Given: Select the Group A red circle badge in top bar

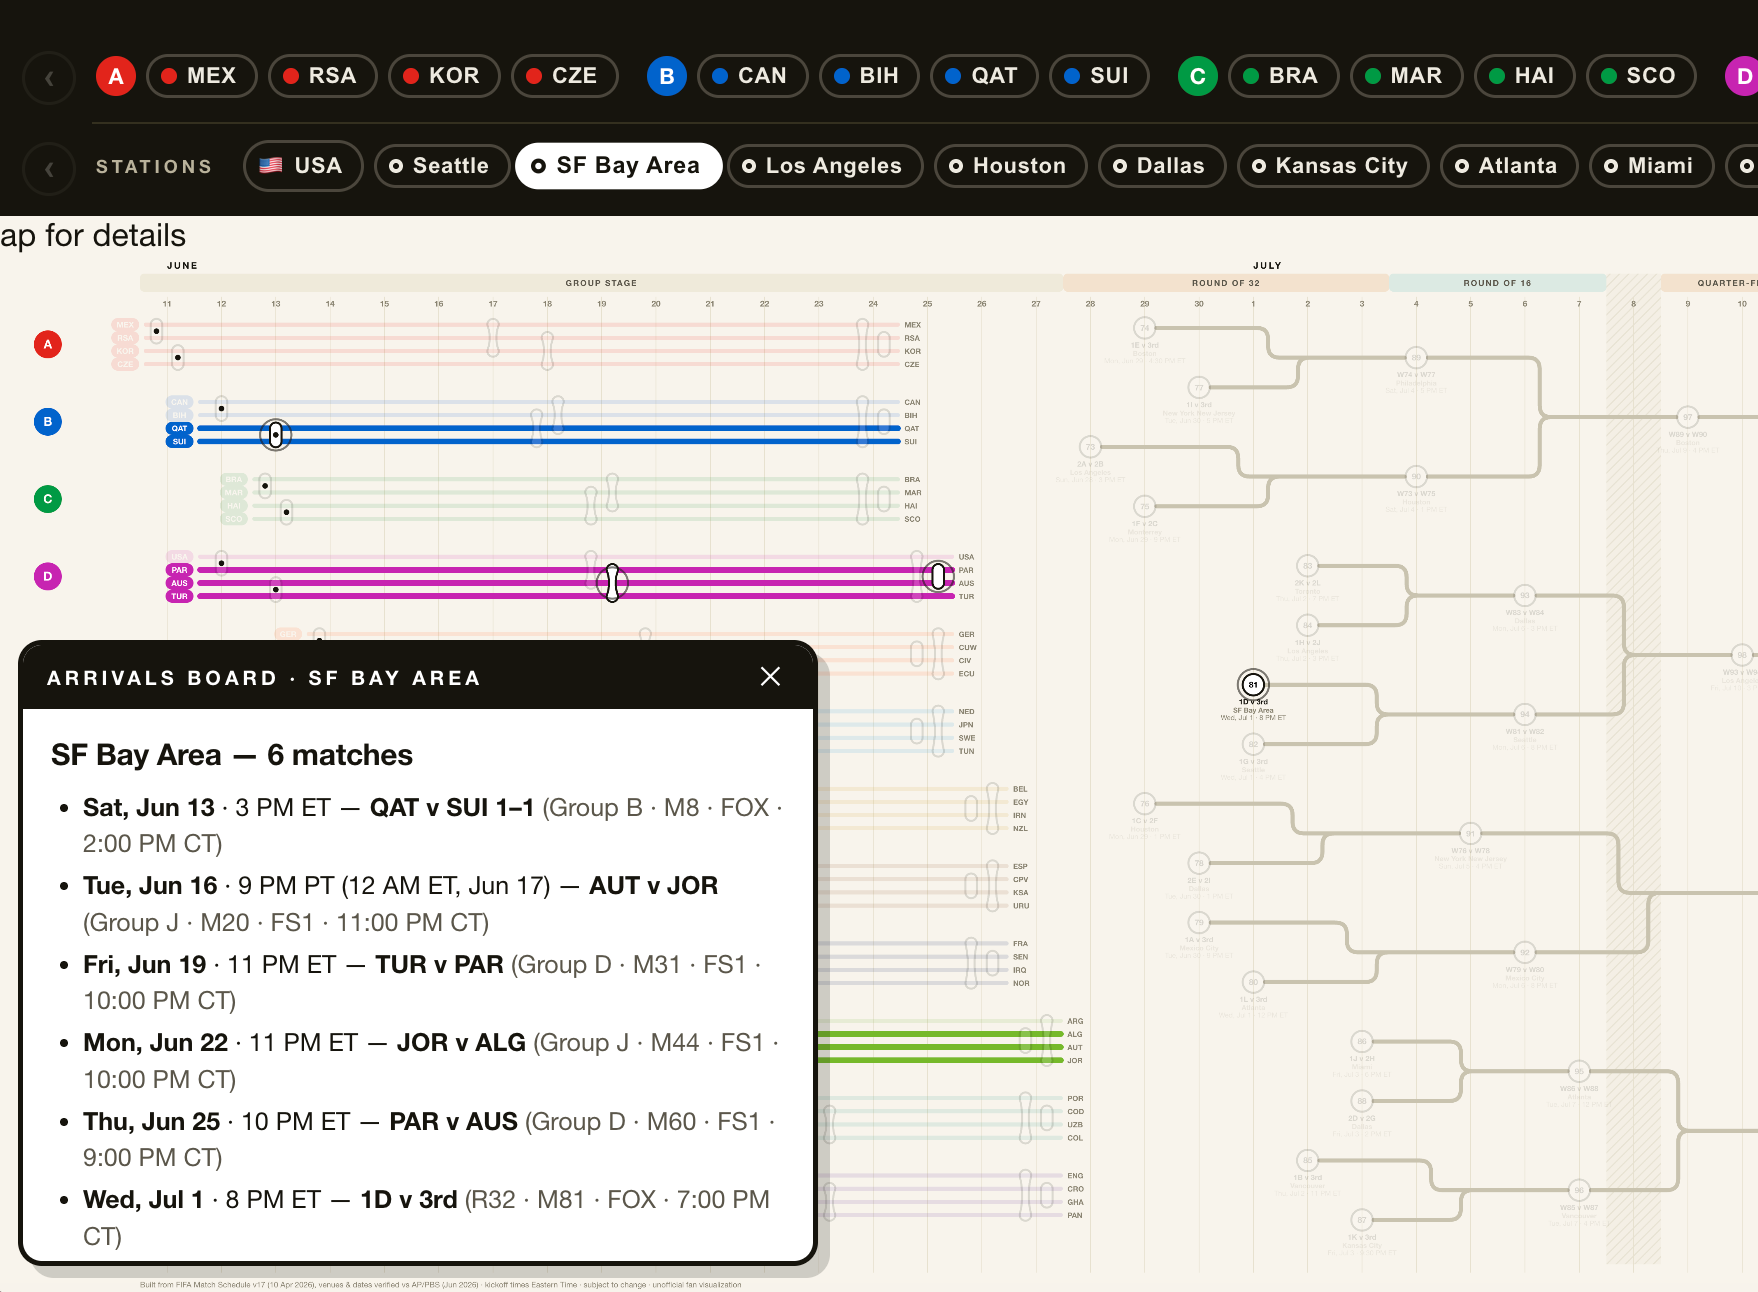Looking at the screenshot, I should coord(116,76).
